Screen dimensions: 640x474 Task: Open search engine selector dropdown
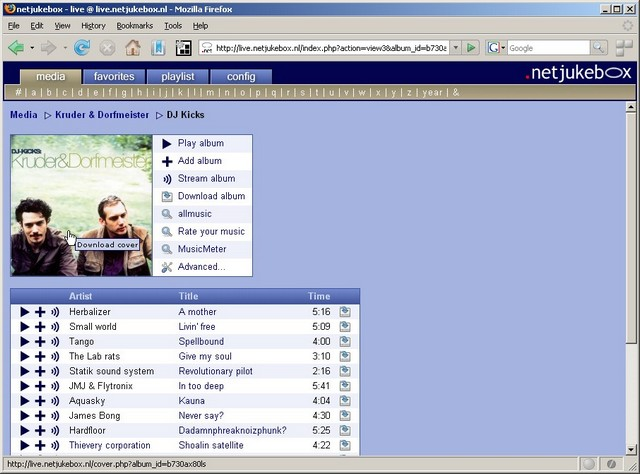[496, 48]
